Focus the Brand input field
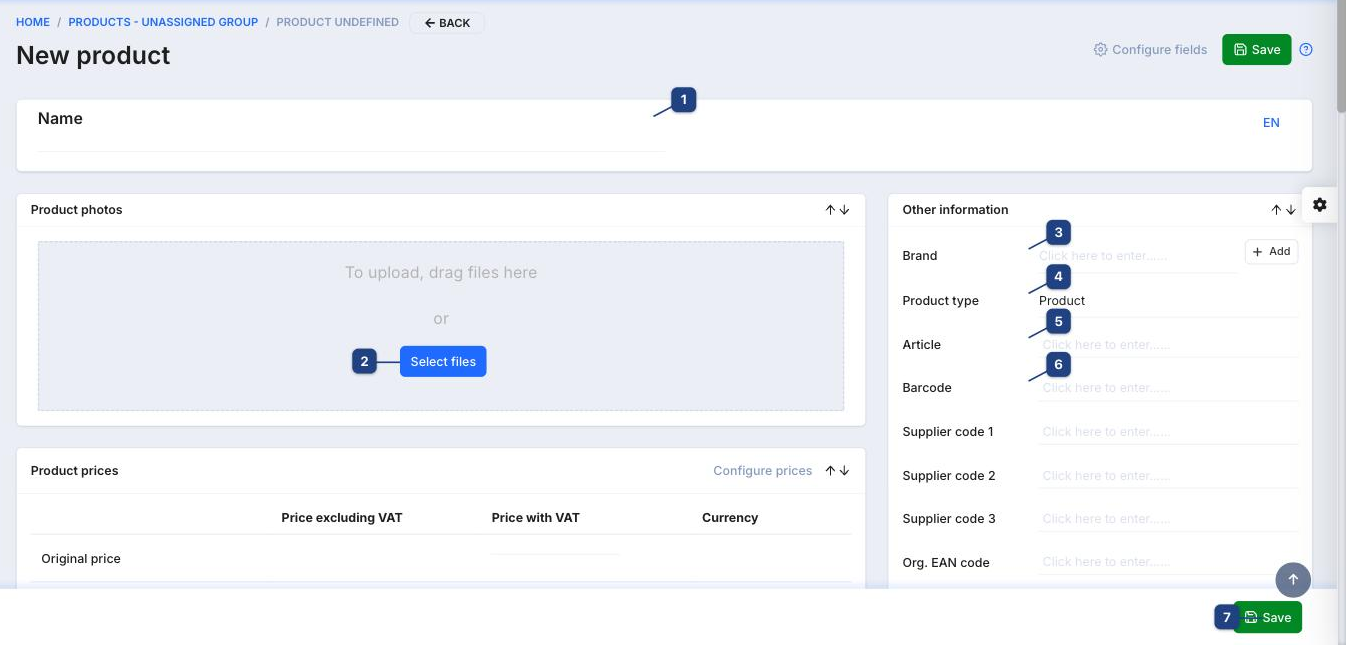The image size is (1346, 645). (1138, 256)
